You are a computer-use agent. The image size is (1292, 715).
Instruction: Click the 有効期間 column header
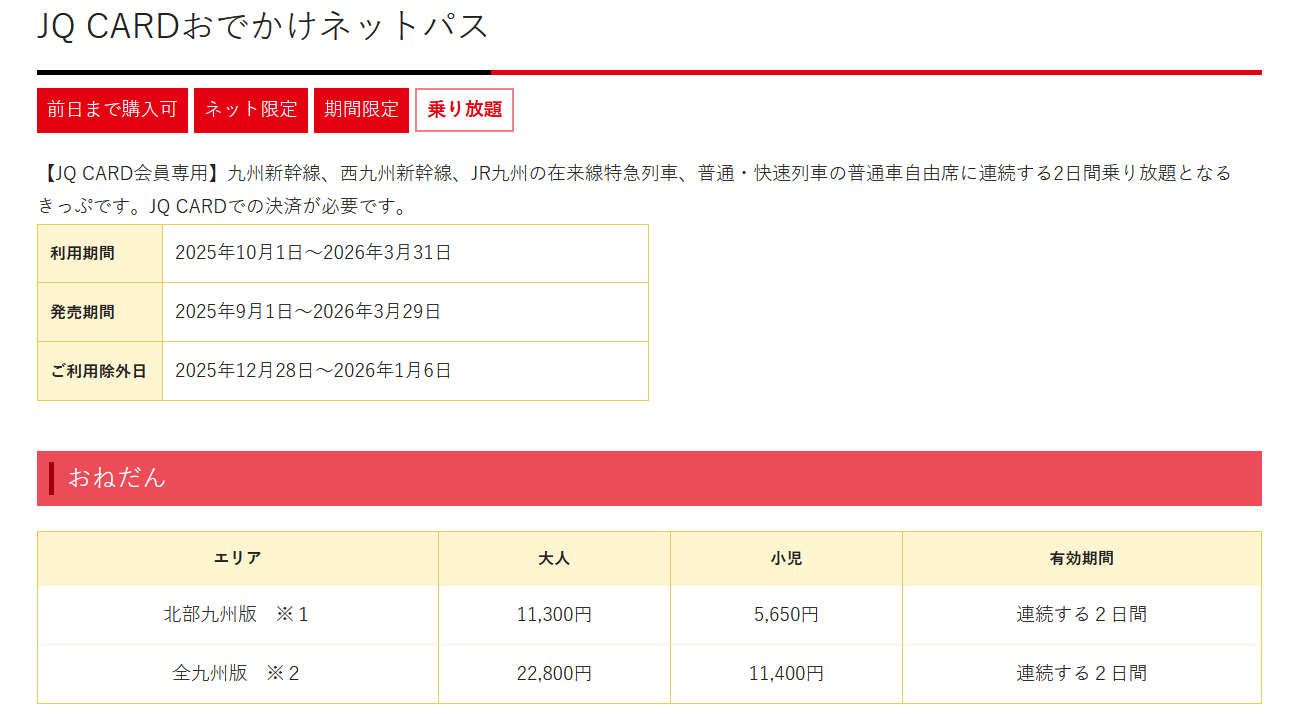1081,559
